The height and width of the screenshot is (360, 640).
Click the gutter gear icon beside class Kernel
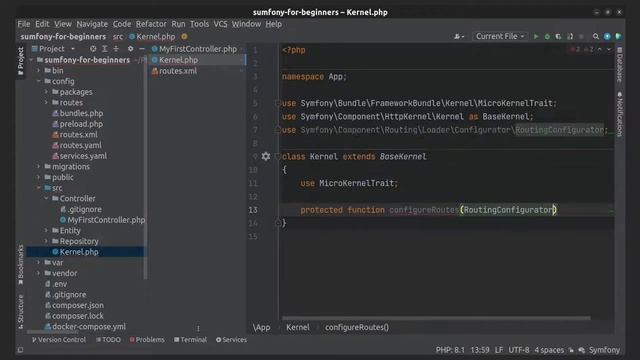coord(266,156)
